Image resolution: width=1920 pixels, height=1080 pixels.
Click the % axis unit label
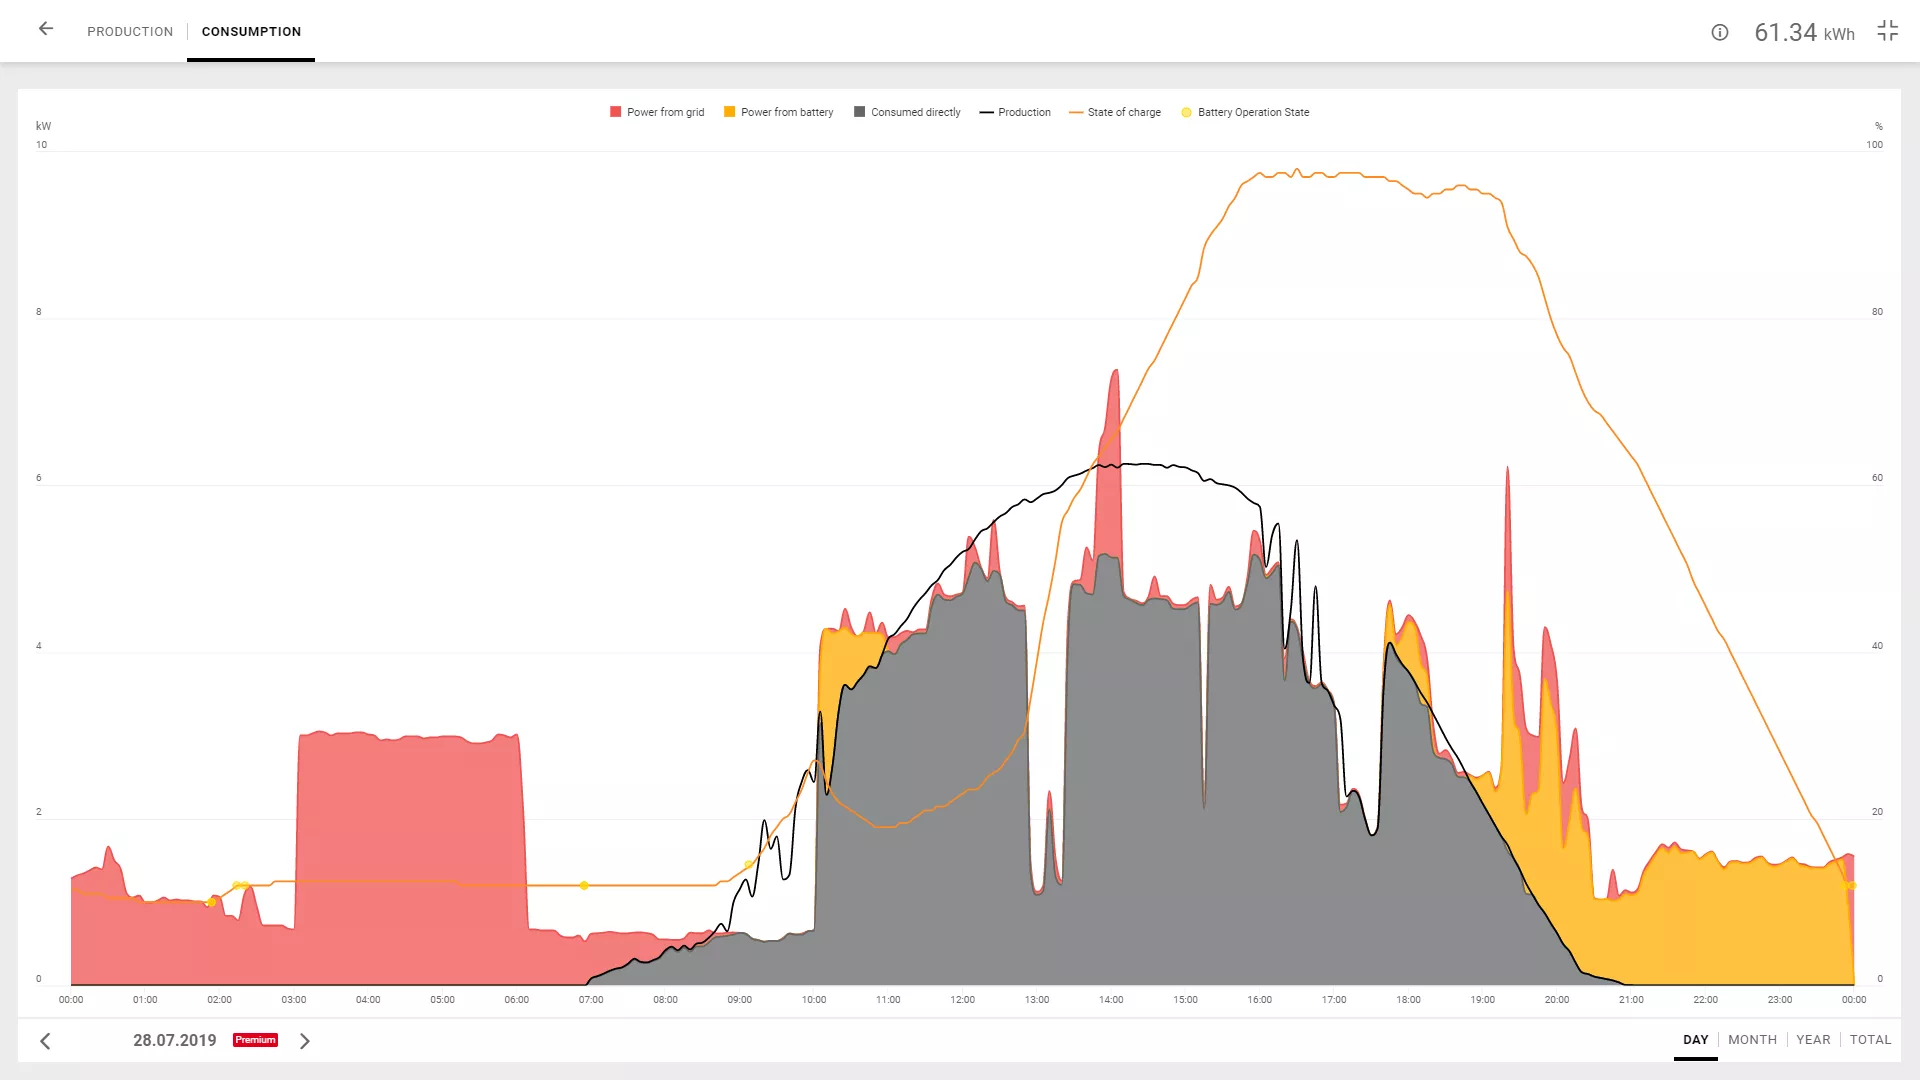(x=1878, y=126)
